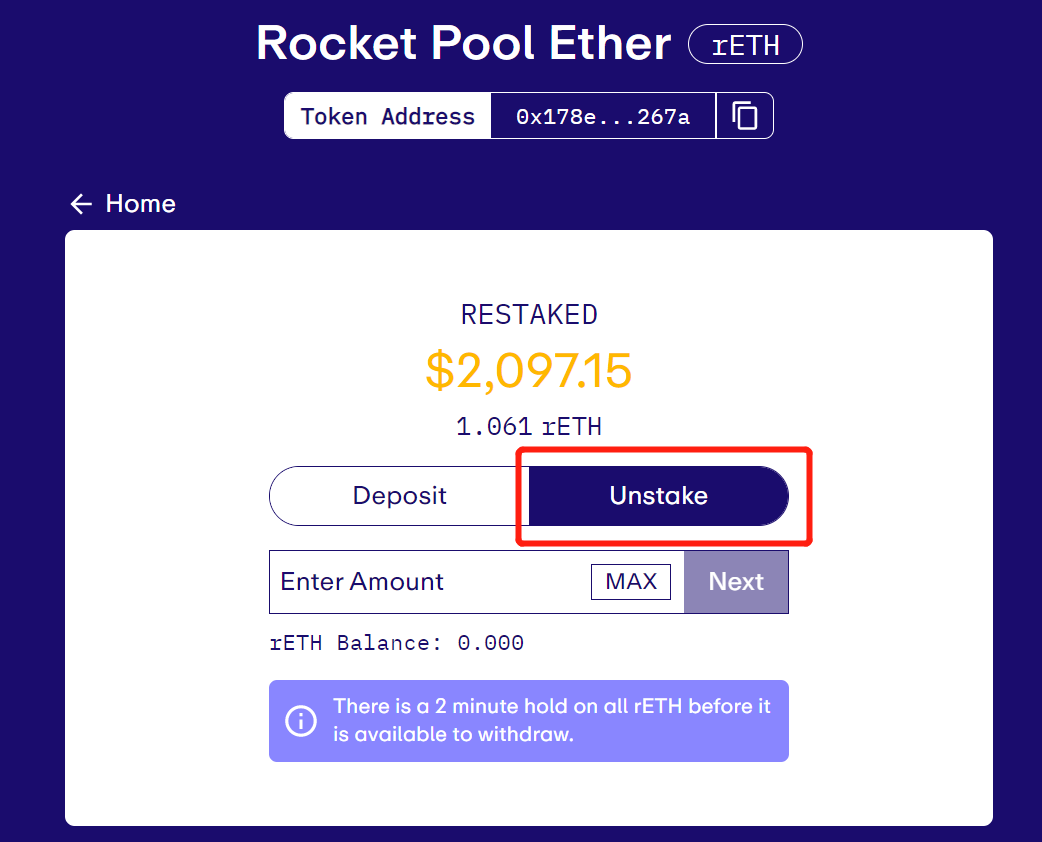
Task: Click the 2 minute hold notice text
Action: pos(551,720)
